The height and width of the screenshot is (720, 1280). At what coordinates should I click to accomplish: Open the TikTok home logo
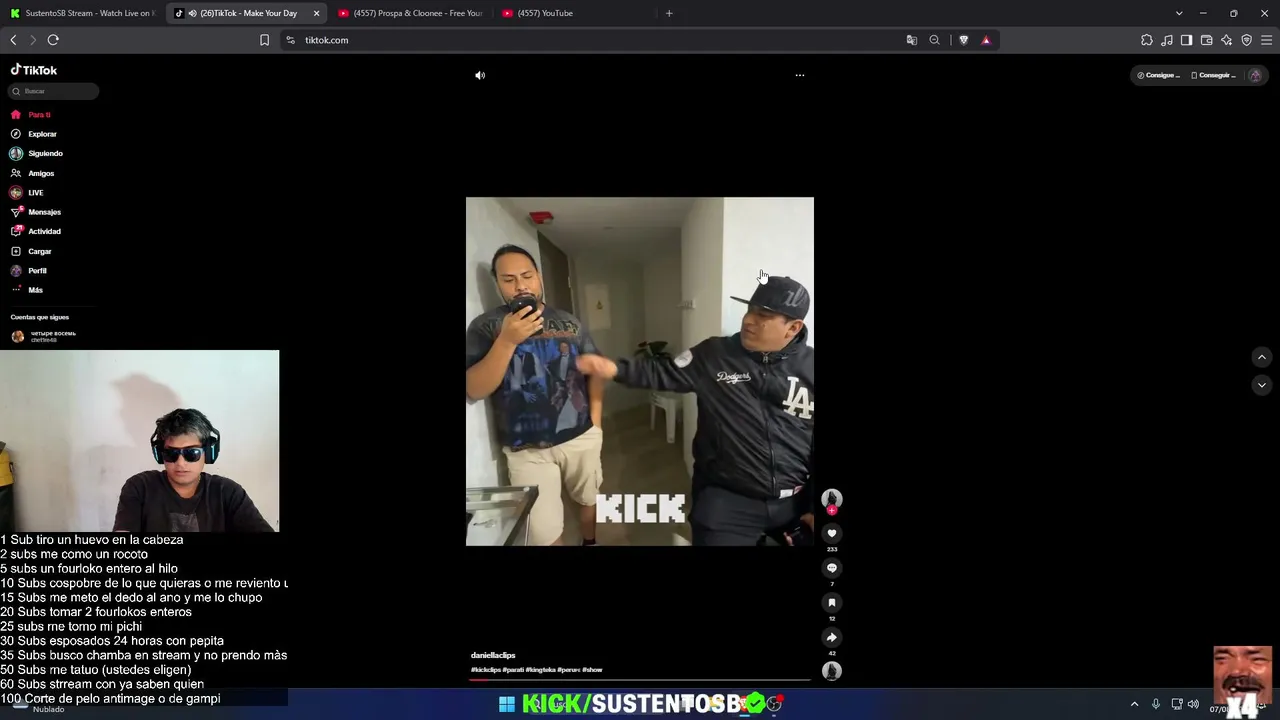tap(34, 70)
